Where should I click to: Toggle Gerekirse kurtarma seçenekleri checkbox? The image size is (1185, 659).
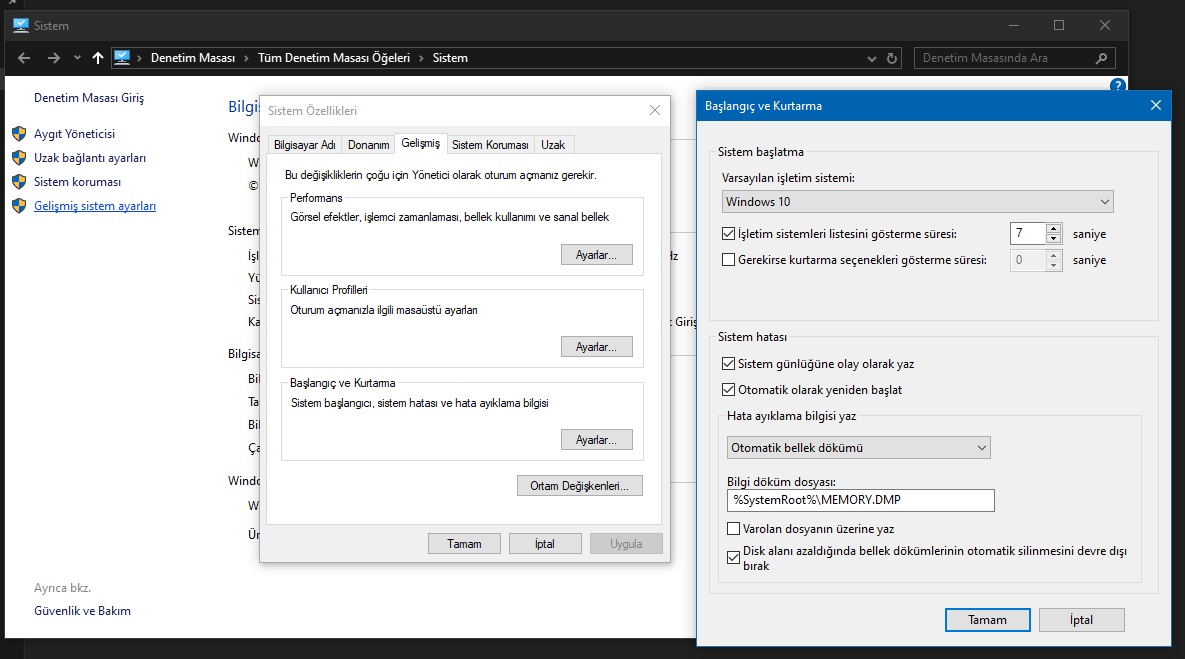(729, 260)
